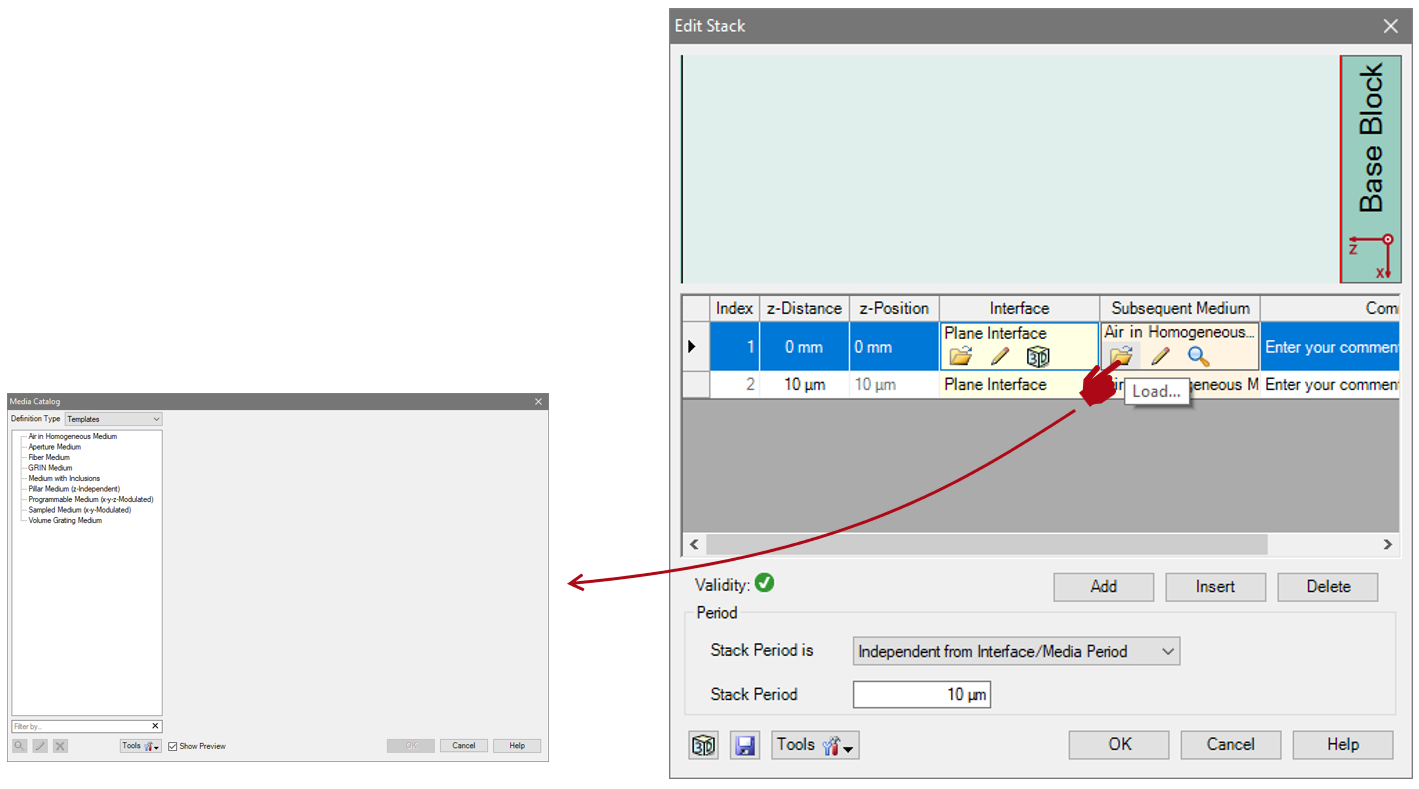Click the Load folder icon under Subsequent Medium
This screenshot has width=1419, height=789.
[x=1121, y=356]
